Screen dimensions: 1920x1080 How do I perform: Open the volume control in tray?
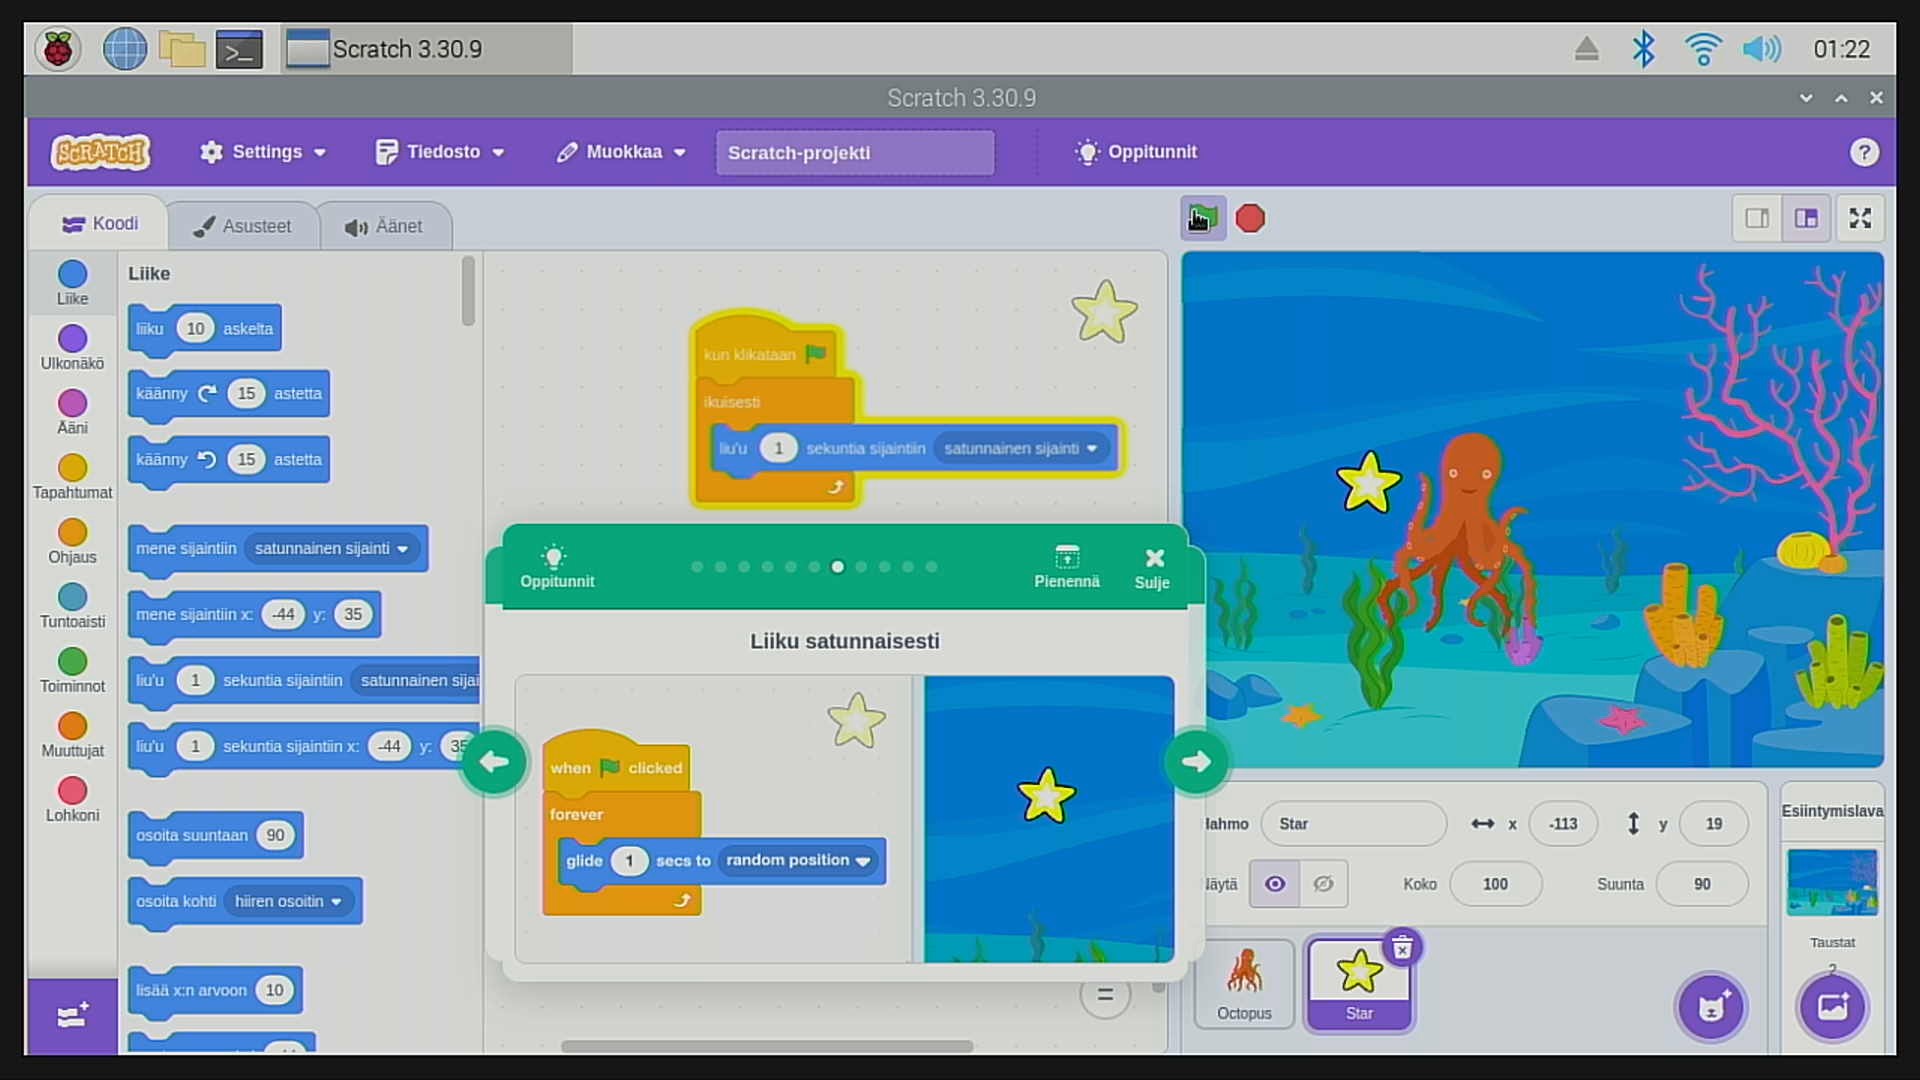pyautogui.click(x=1761, y=49)
